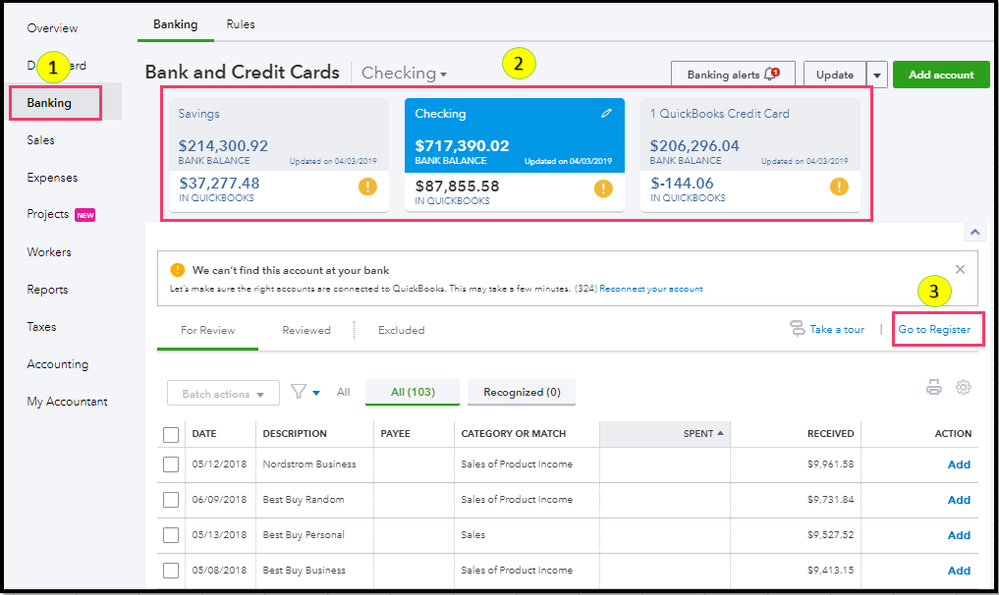
Task: Click warning icon on the Savings card
Action: pyautogui.click(x=368, y=187)
